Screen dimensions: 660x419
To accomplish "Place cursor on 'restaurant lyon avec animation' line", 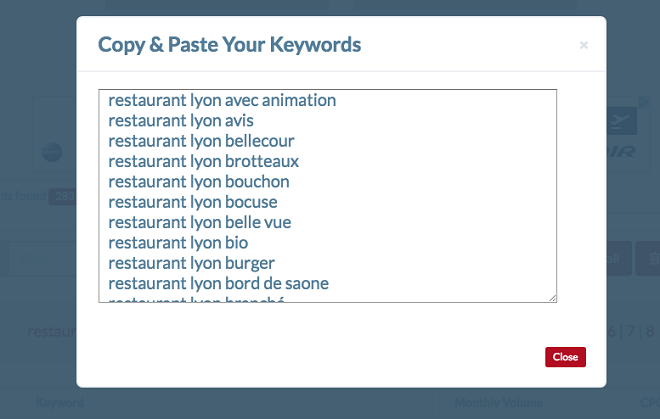I will pos(222,100).
